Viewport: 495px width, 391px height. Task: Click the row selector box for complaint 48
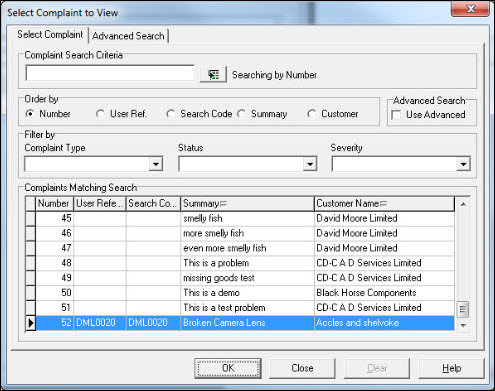point(31,263)
